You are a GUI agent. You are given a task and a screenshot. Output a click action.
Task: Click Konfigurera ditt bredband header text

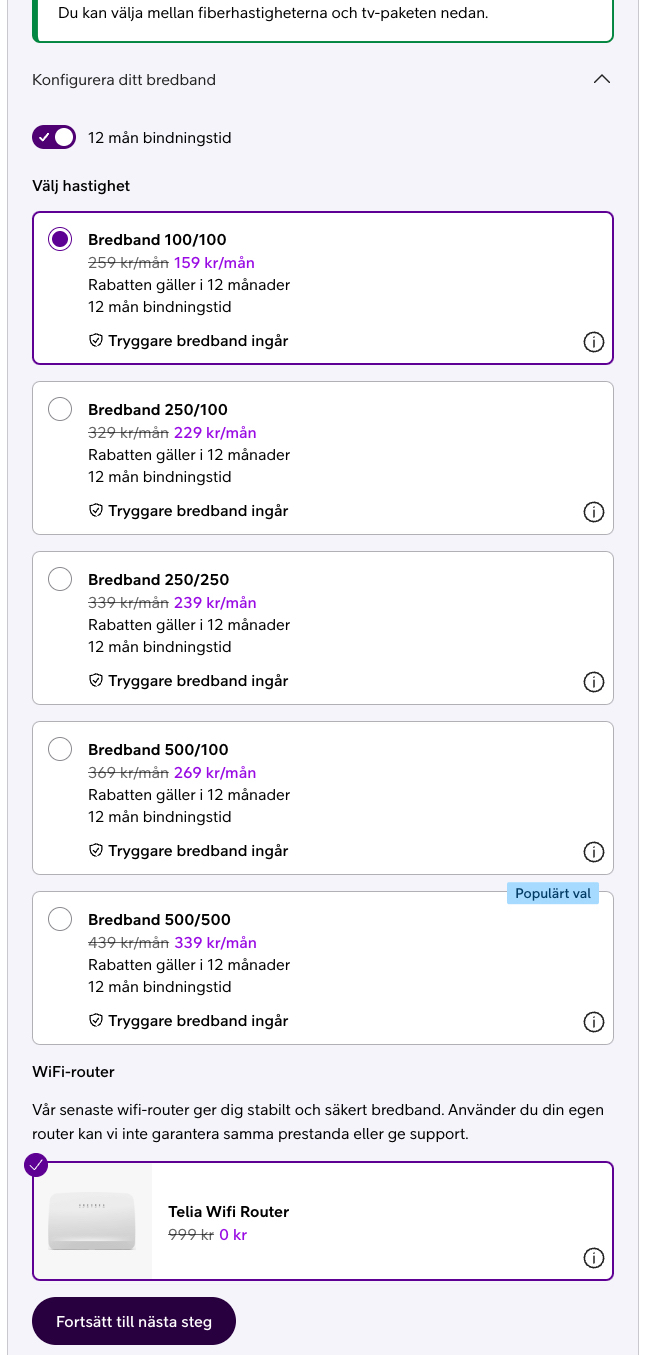point(124,80)
